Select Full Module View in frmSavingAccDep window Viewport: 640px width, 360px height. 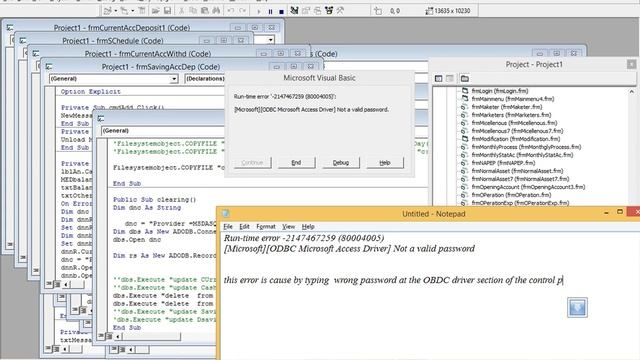[x=57, y=284]
